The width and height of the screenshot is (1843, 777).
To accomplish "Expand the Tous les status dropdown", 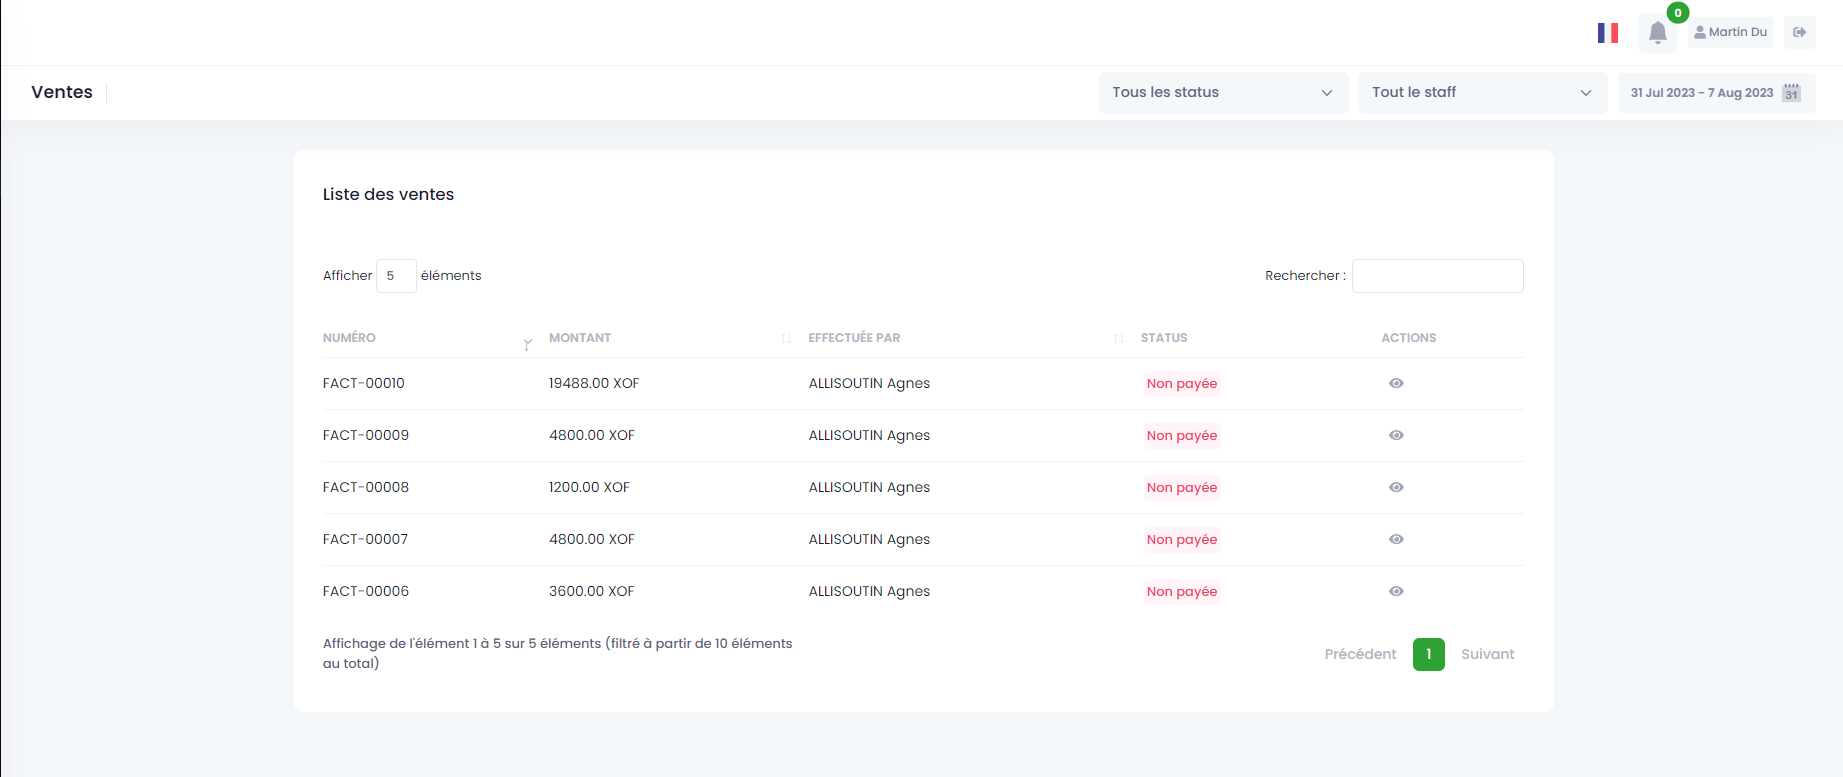I will point(1222,93).
